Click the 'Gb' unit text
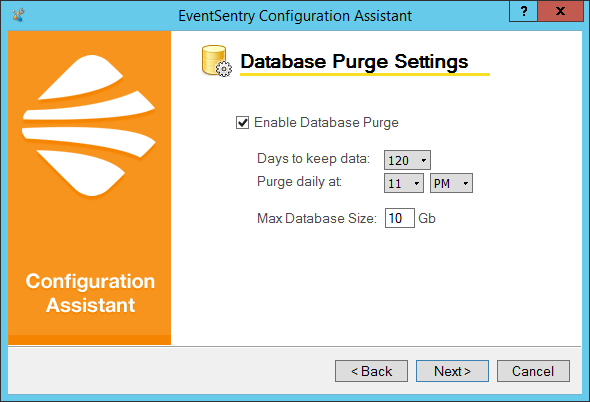This screenshot has width=590, height=402. [x=427, y=219]
